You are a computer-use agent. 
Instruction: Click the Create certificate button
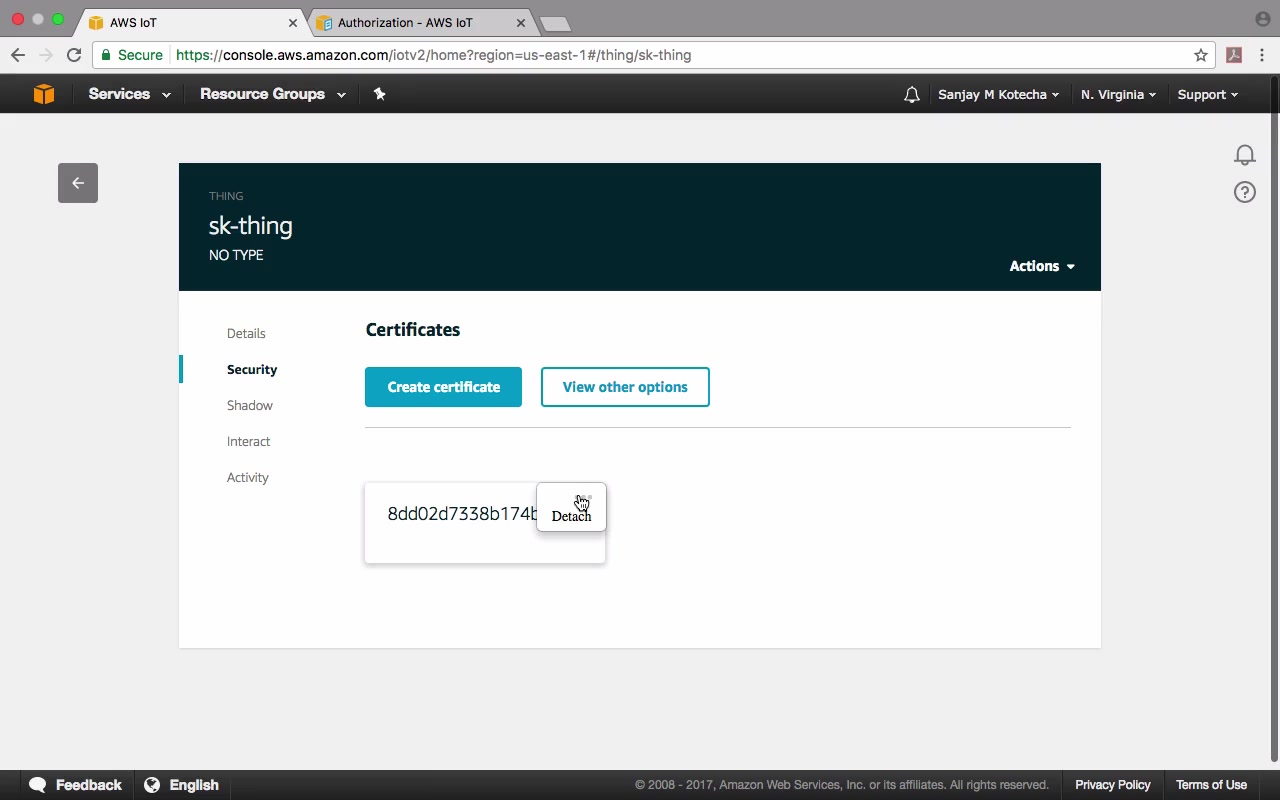coord(443,387)
